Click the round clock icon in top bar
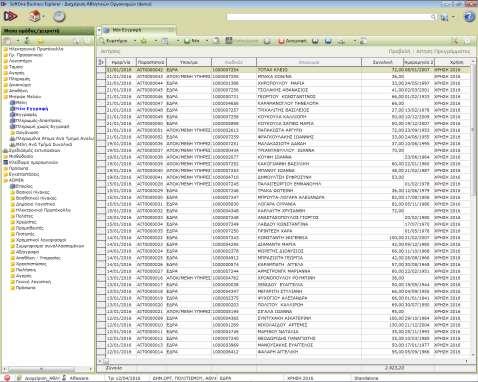Screen dimensions: 478x382 pyautogui.click(x=59, y=16)
